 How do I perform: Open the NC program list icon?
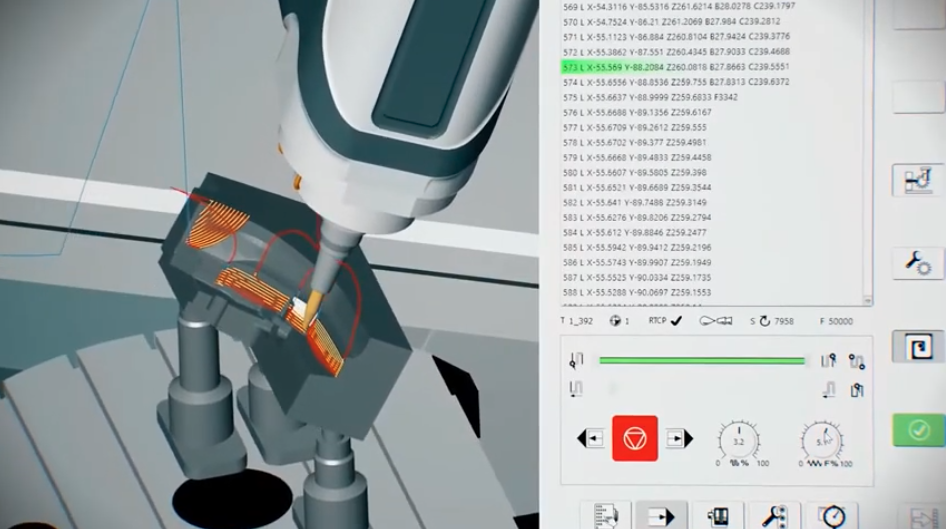tap(605, 516)
